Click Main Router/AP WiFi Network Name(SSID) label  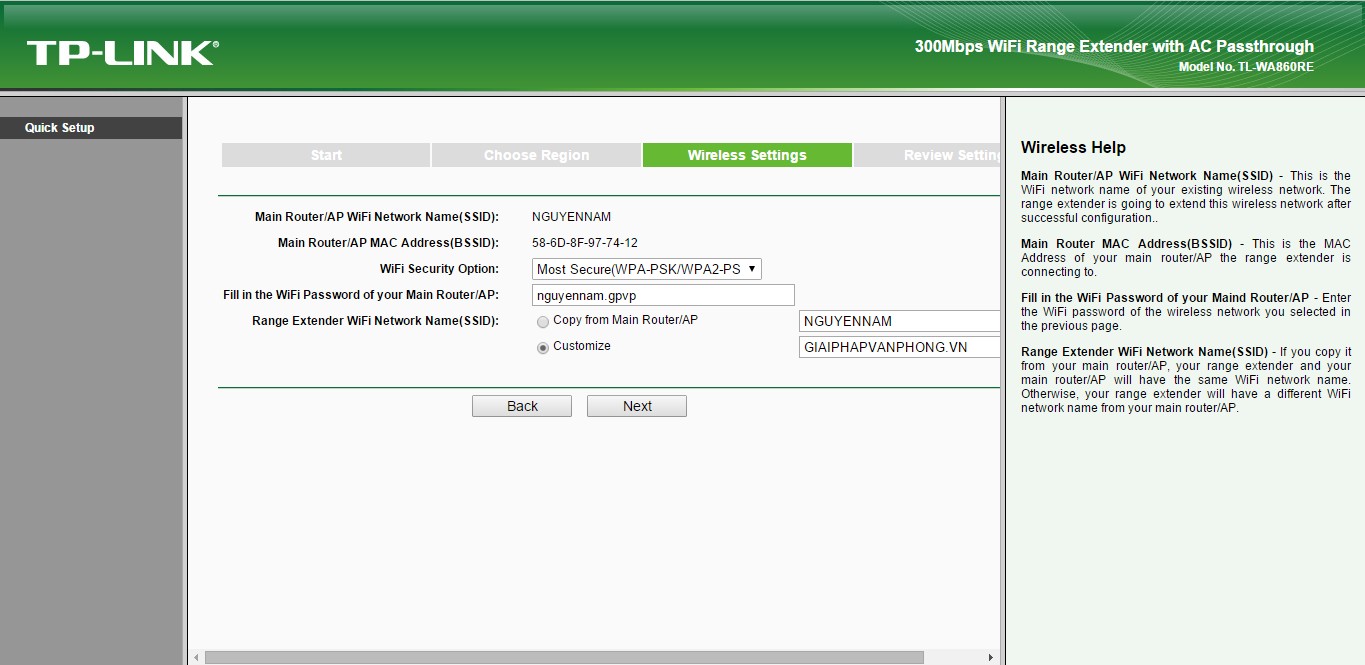377,217
